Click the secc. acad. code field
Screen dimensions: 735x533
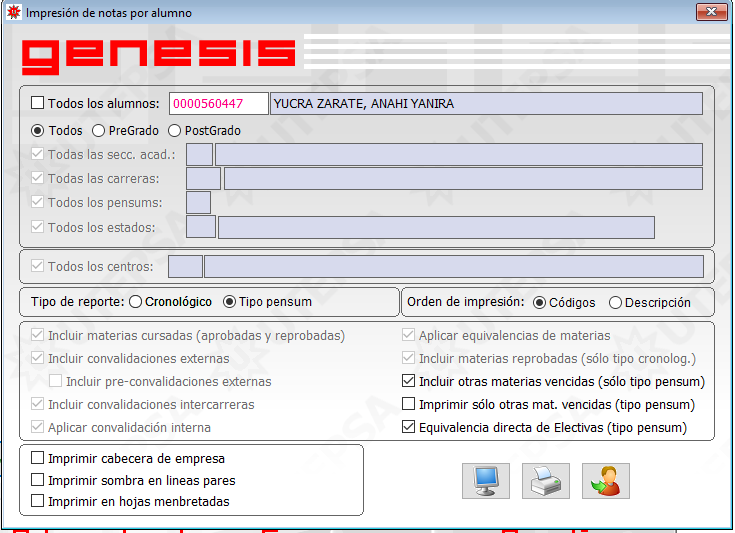pyautogui.click(x=200, y=155)
